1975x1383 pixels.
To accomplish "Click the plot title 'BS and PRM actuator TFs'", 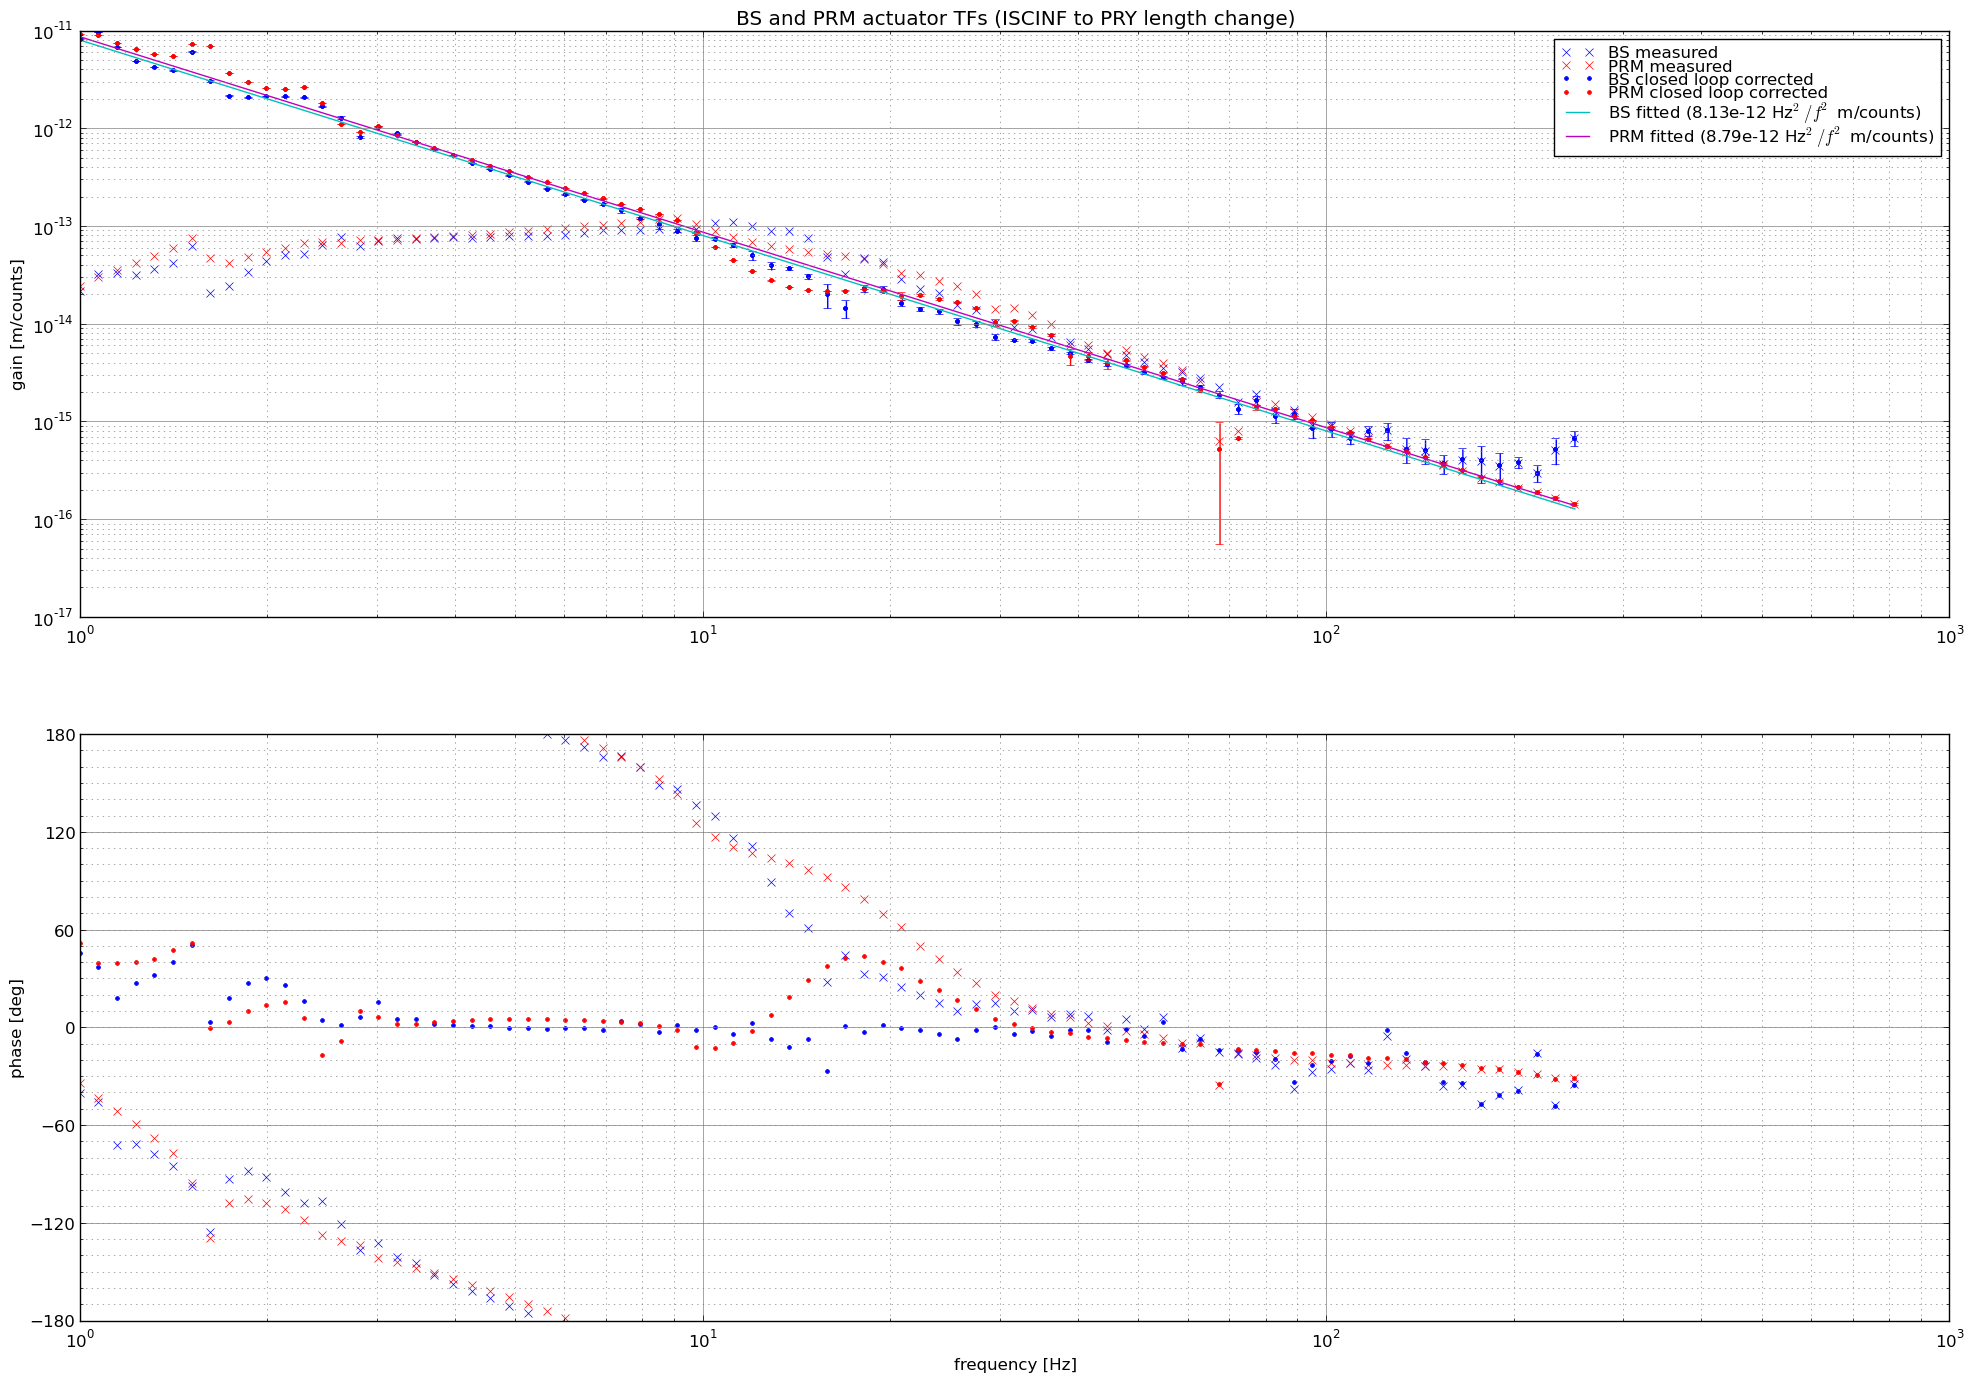I will (x=1015, y=18).
